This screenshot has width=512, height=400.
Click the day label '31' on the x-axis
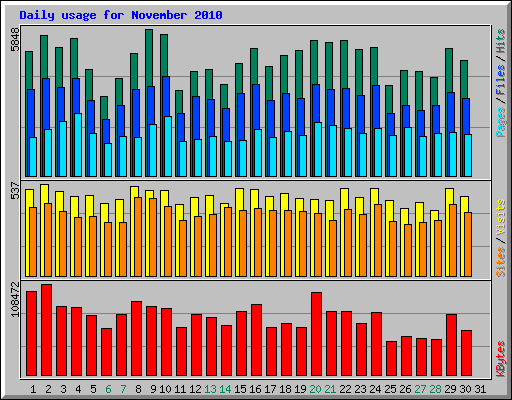tap(480, 389)
